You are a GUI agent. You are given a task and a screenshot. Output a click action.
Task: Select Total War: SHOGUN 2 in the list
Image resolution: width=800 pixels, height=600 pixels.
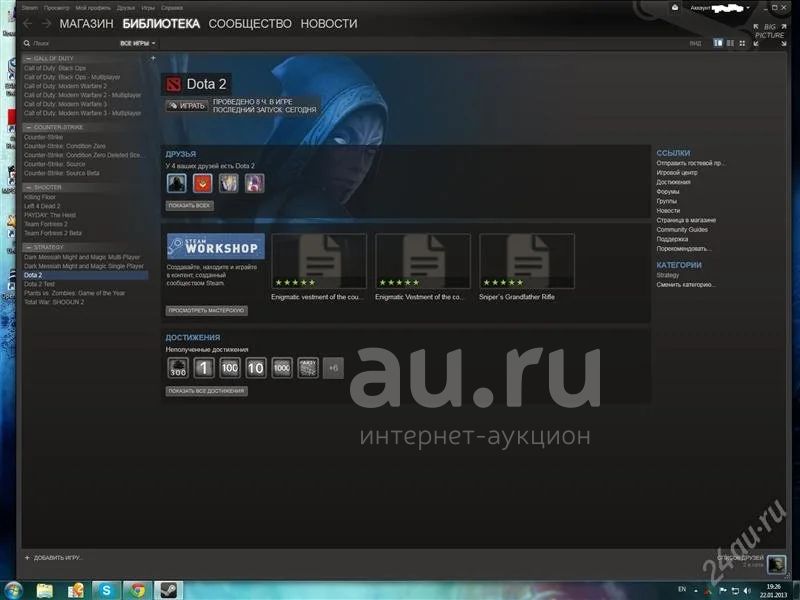[54, 302]
